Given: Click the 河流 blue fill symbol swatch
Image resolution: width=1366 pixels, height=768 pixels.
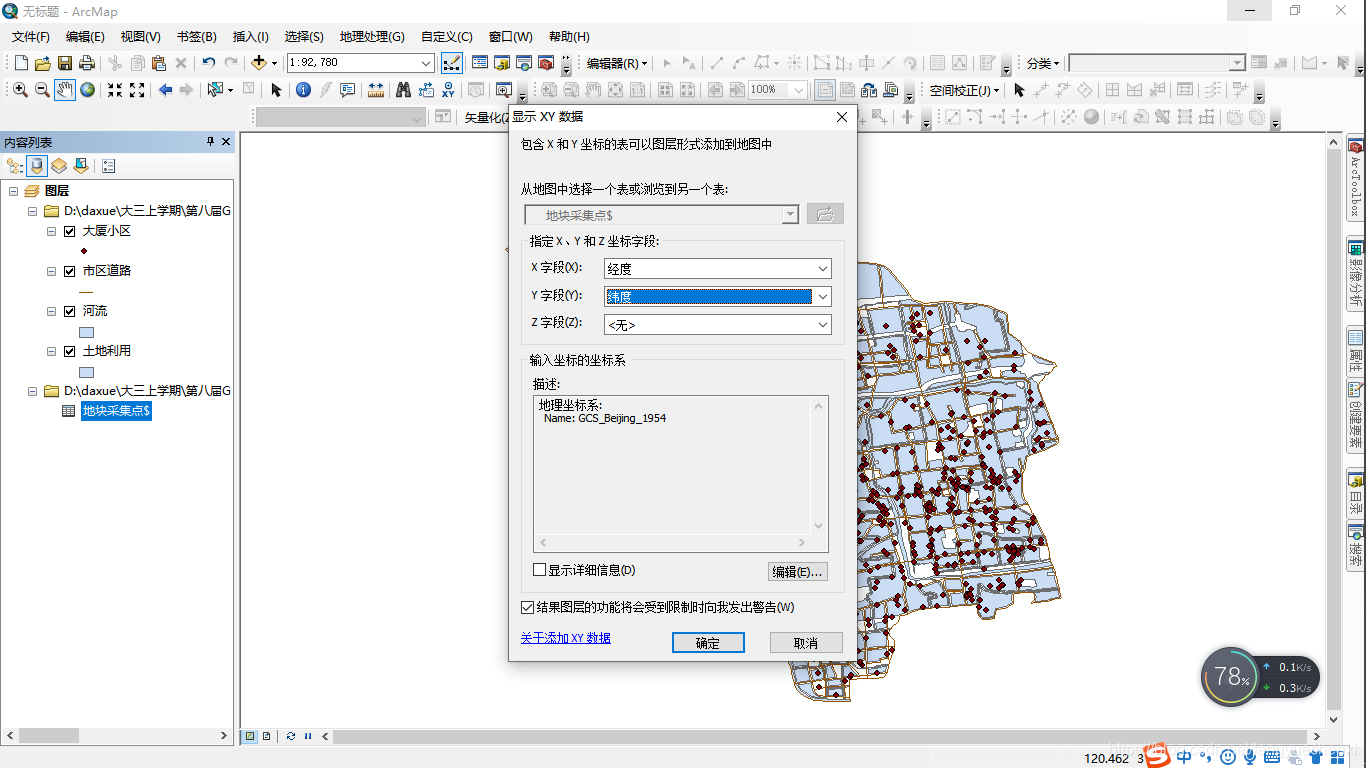Looking at the screenshot, I should click(86, 332).
